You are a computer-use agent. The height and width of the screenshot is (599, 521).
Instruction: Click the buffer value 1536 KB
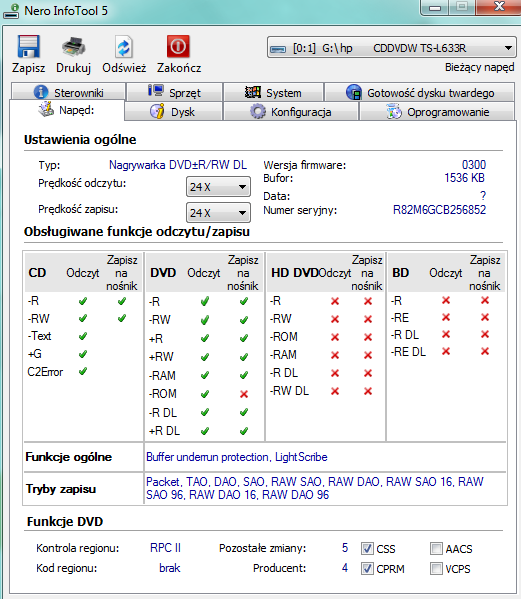464,178
